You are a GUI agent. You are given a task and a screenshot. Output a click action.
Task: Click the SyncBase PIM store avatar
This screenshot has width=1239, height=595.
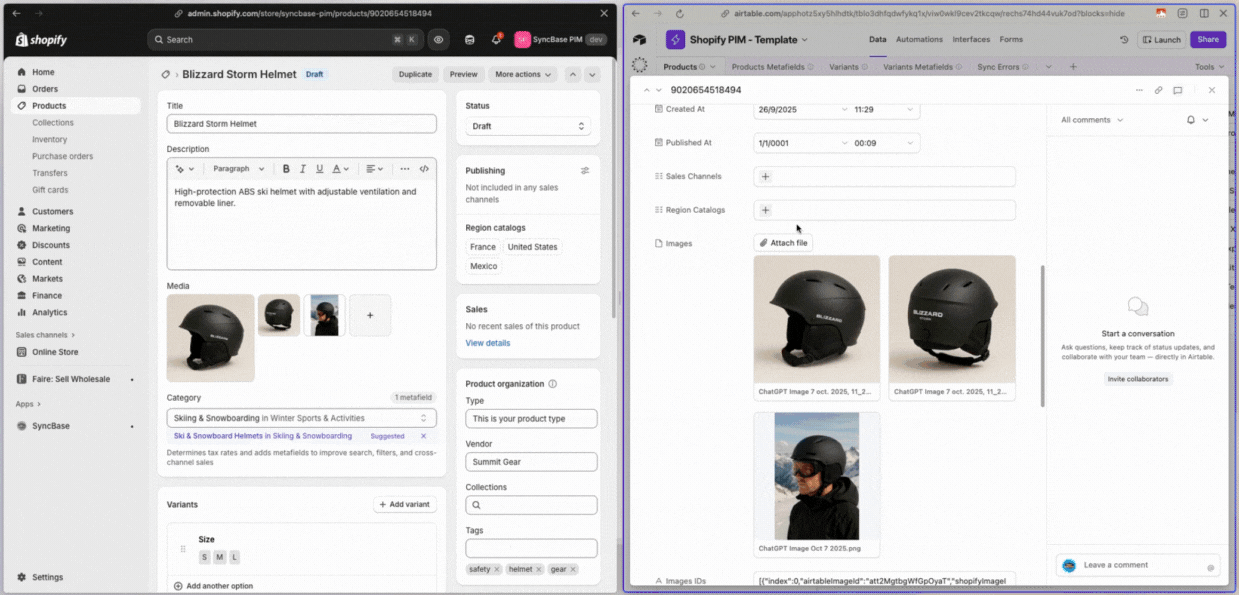click(522, 40)
